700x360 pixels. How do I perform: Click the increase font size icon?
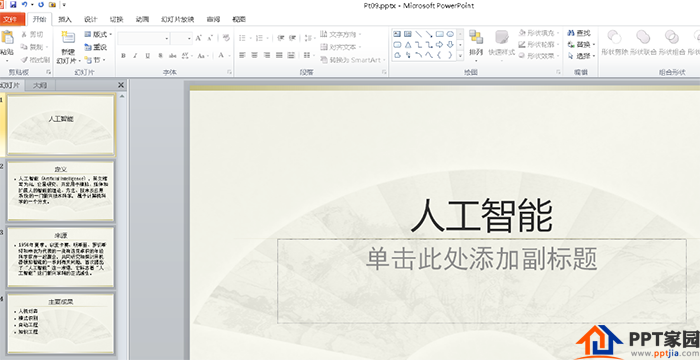point(199,38)
